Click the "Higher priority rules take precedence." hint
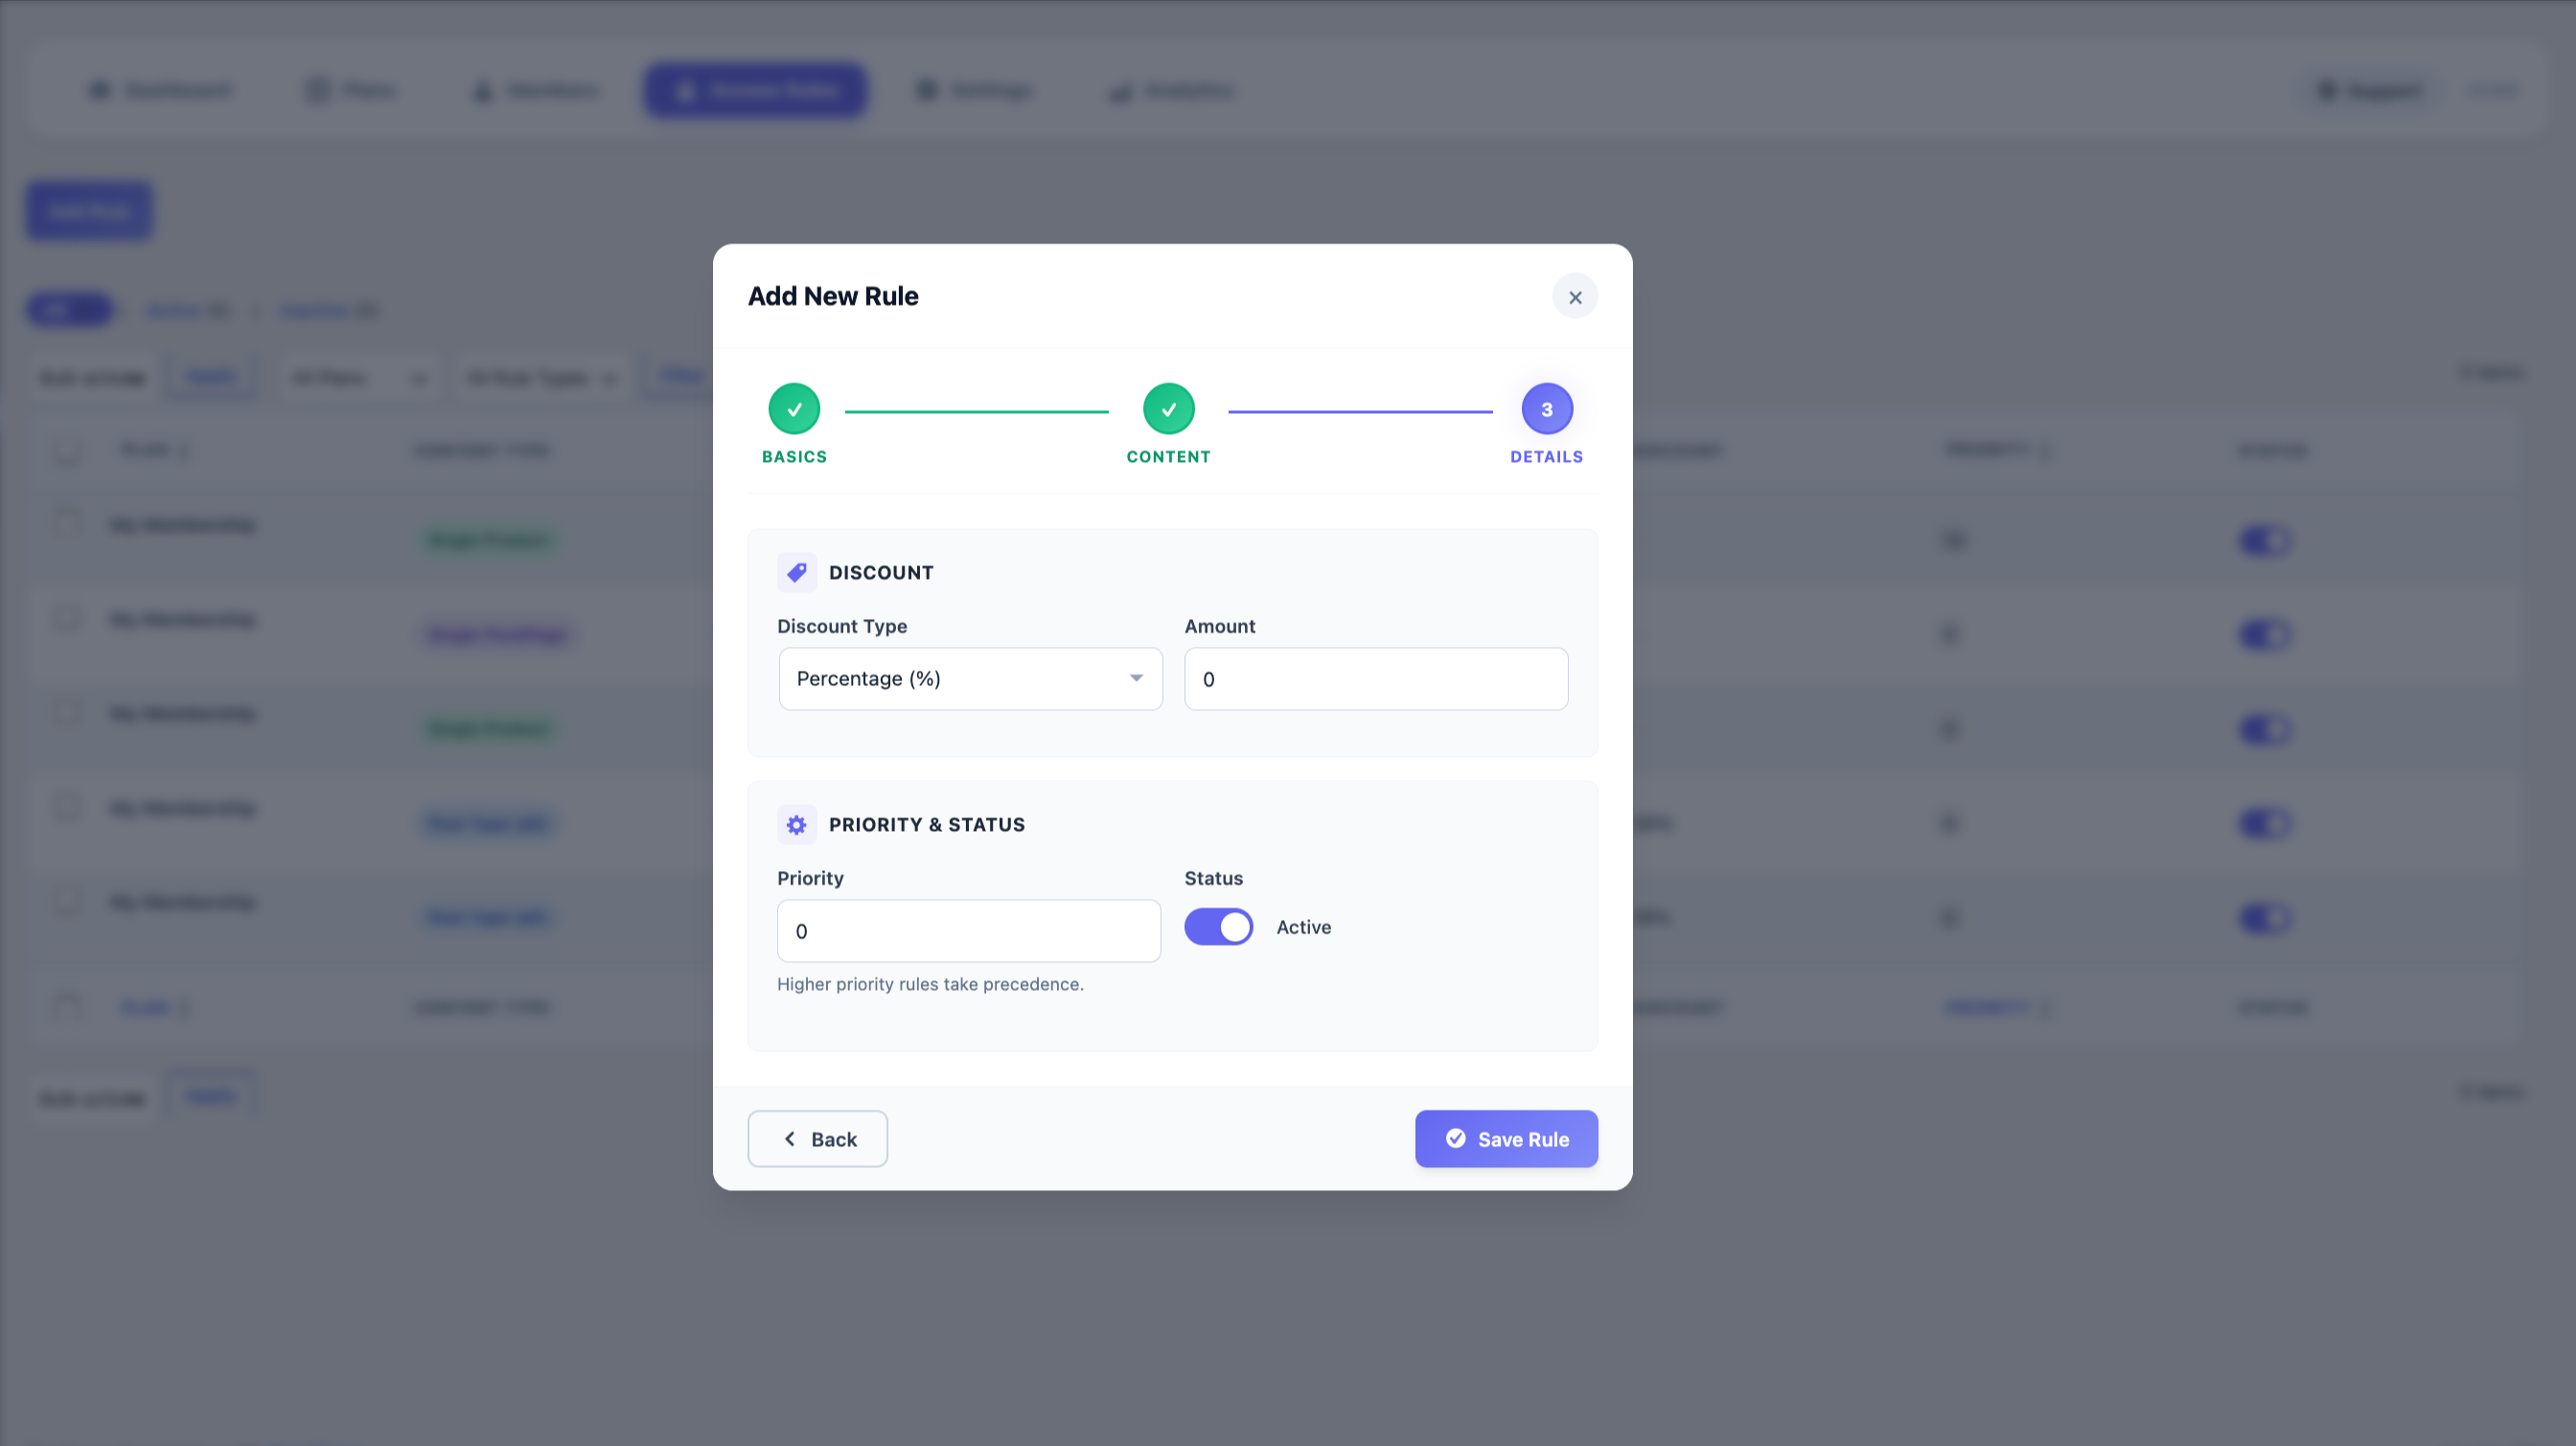The height and width of the screenshot is (1446, 2576). pos(930,984)
